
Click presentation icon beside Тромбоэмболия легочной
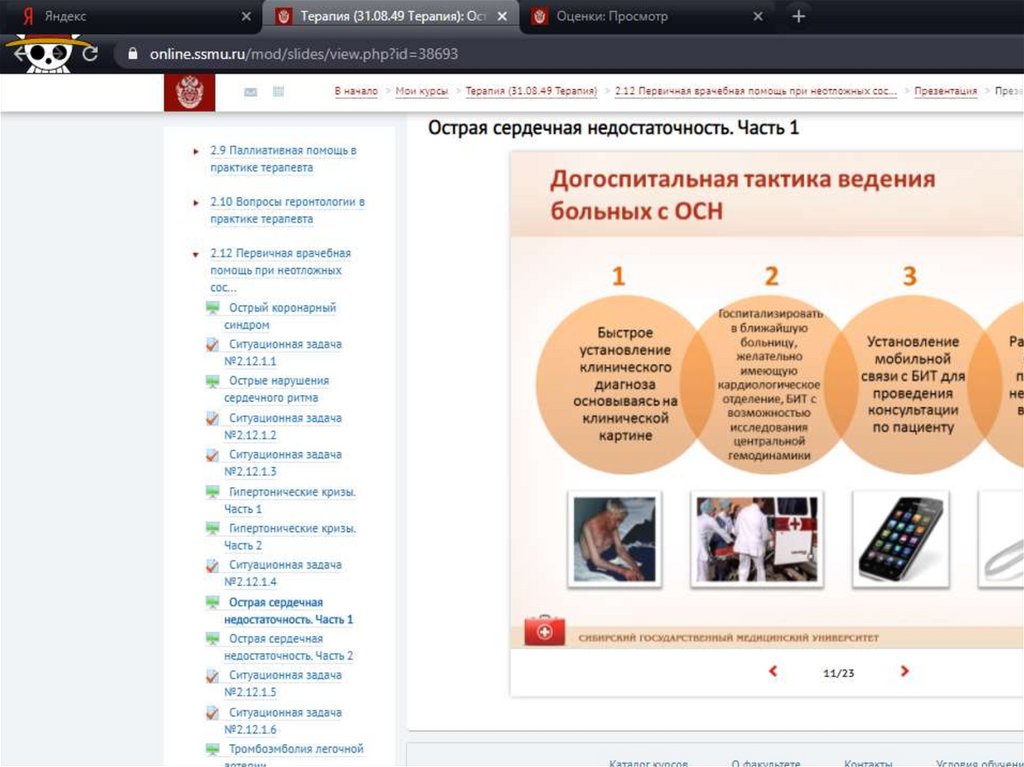click(x=213, y=749)
